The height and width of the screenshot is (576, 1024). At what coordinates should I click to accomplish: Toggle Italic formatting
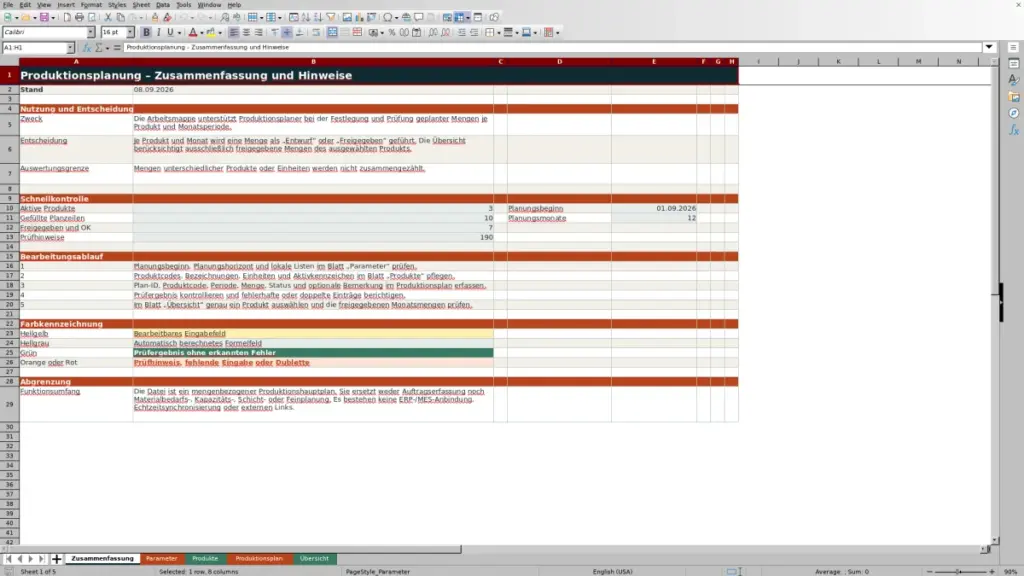coord(158,32)
